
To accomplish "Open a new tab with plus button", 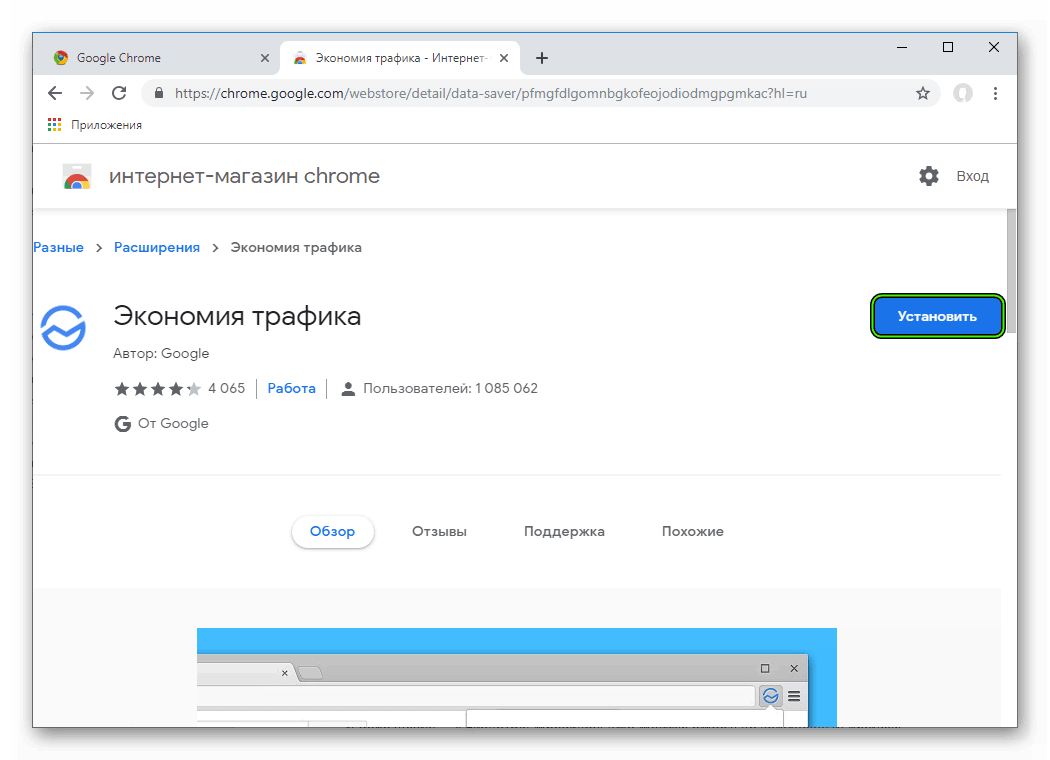I will (x=542, y=58).
